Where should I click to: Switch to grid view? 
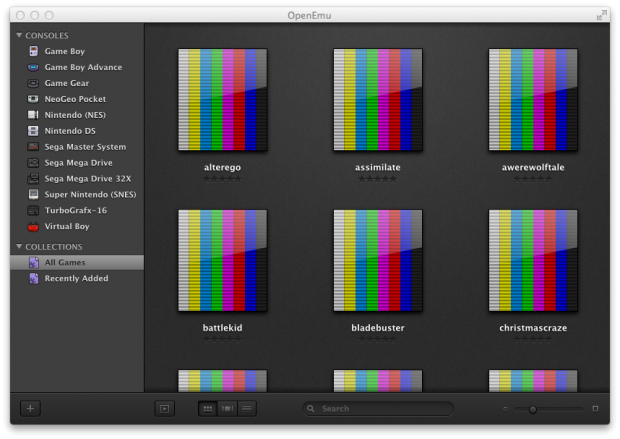[x=208, y=409]
